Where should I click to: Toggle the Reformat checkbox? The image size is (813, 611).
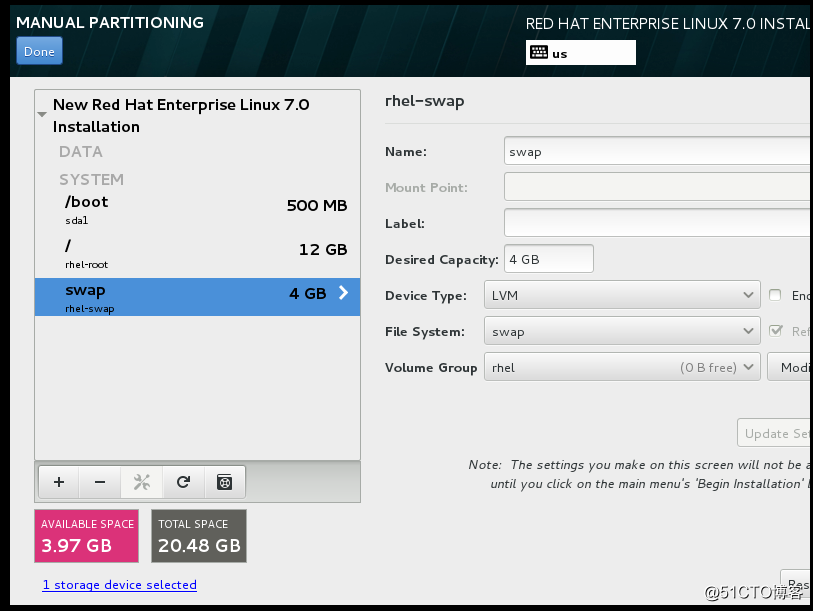(x=775, y=331)
